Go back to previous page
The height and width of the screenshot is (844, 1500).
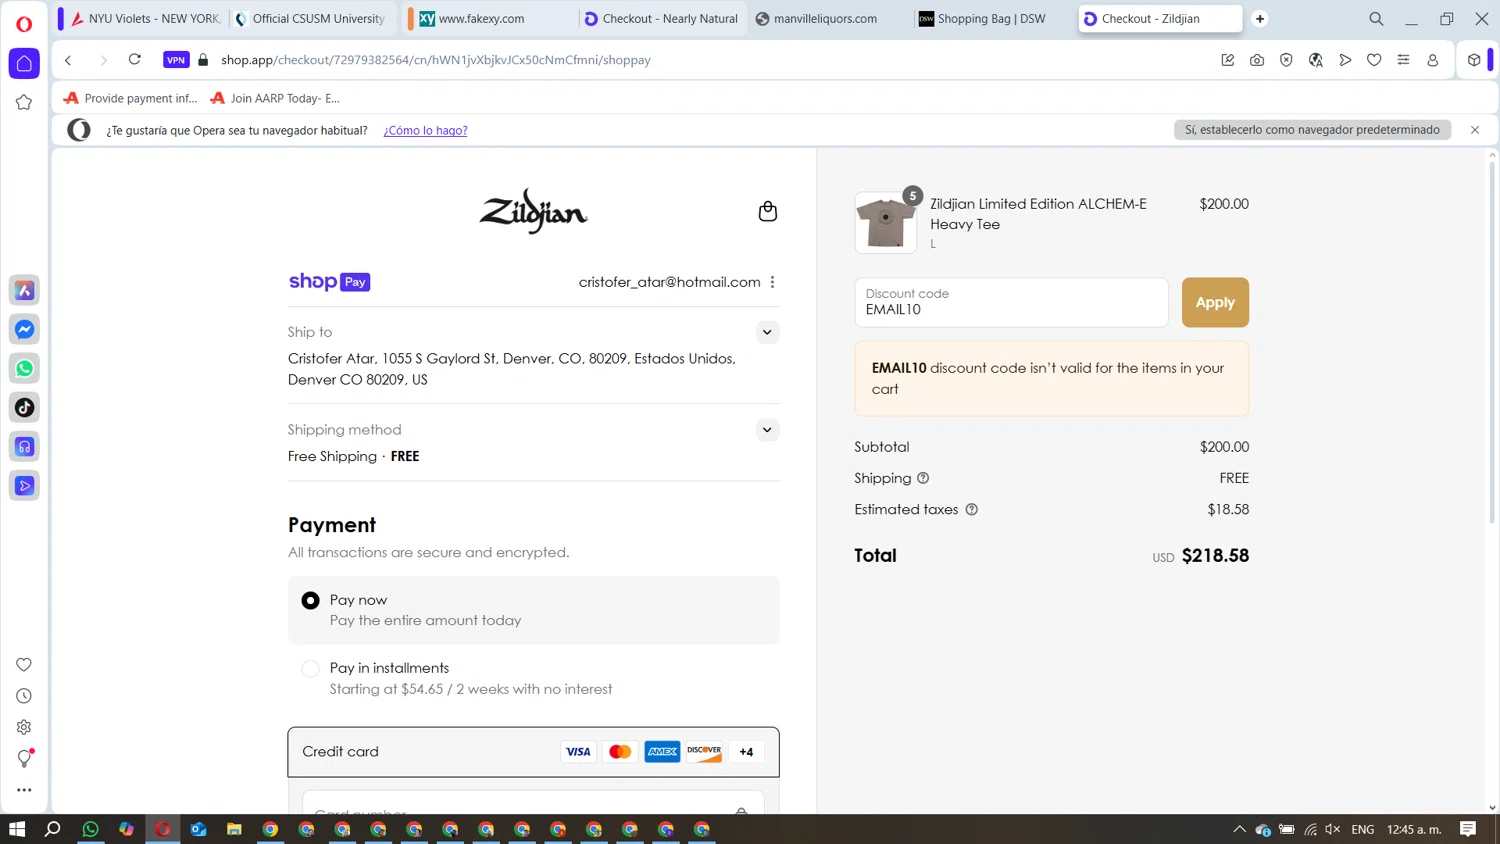[68, 60]
